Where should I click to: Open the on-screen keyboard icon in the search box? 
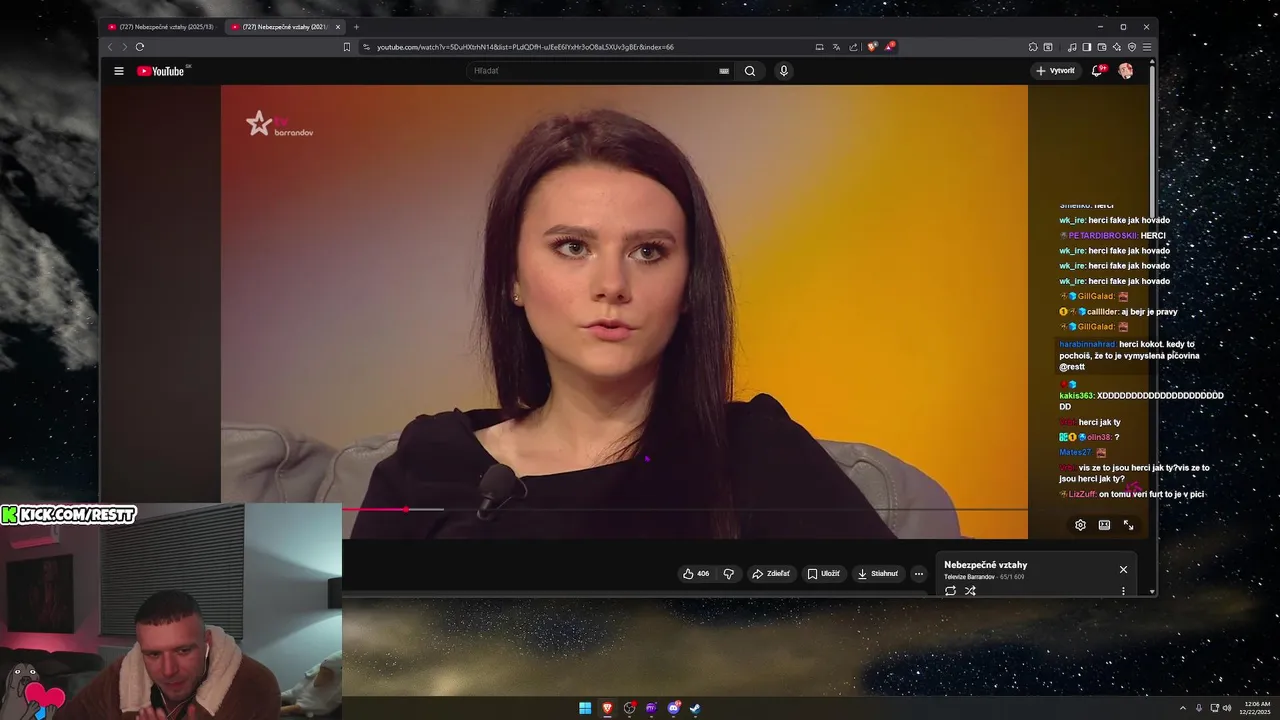(x=724, y=71)
